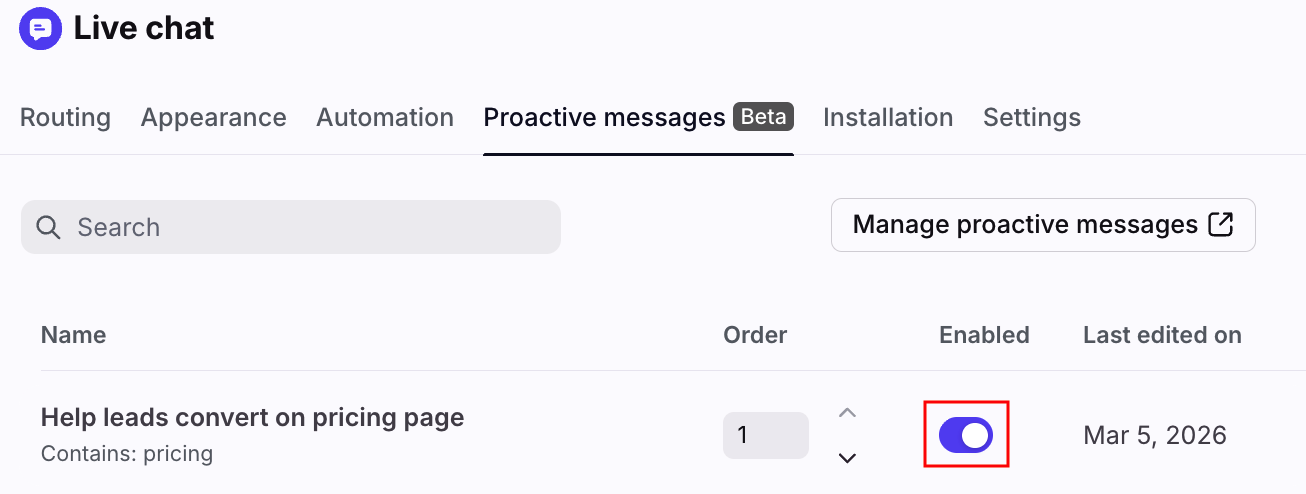The height and width of the screenshot is (494, 1306).
Task: Click the search magnifier icon
Action: point(48,227)
